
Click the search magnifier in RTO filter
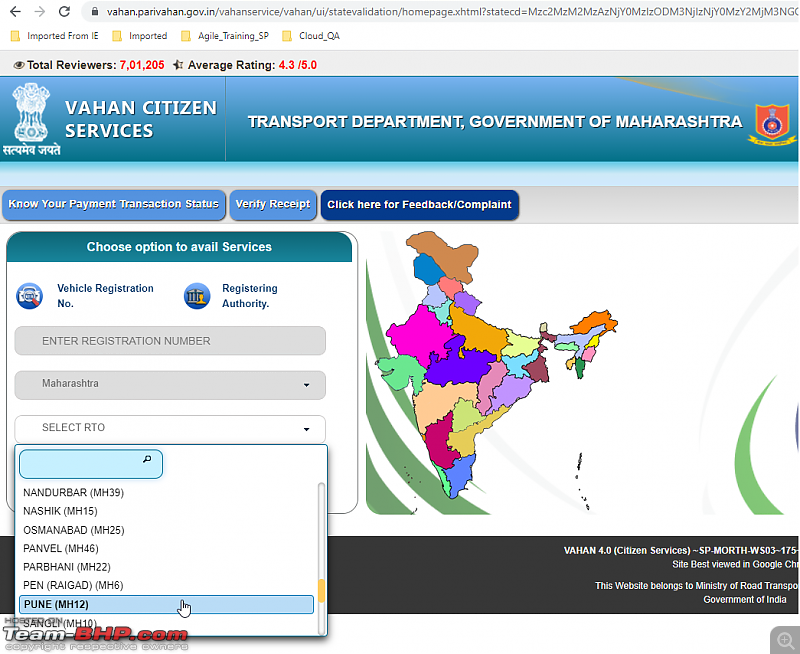click(147, 459)
